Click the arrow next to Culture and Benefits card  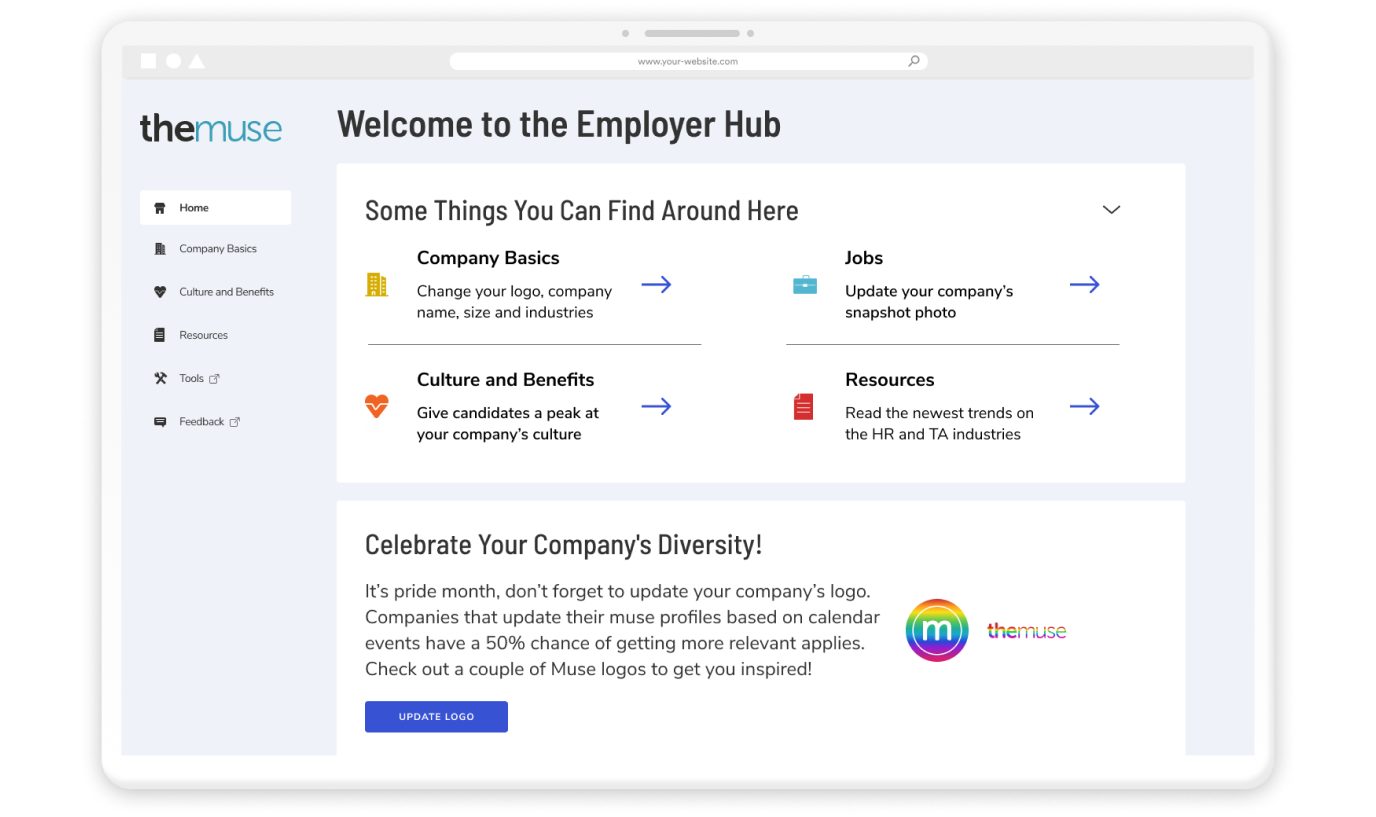tap(656, 406)
